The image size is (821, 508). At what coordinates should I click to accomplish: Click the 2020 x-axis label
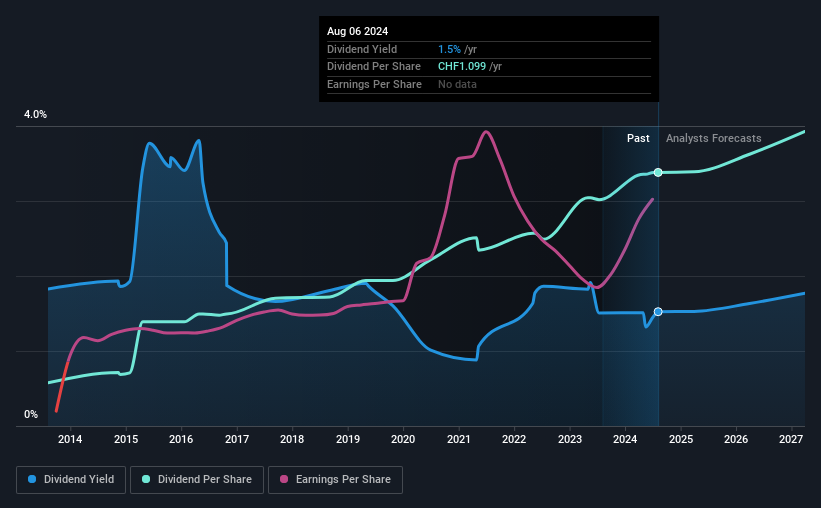point(403,439)
